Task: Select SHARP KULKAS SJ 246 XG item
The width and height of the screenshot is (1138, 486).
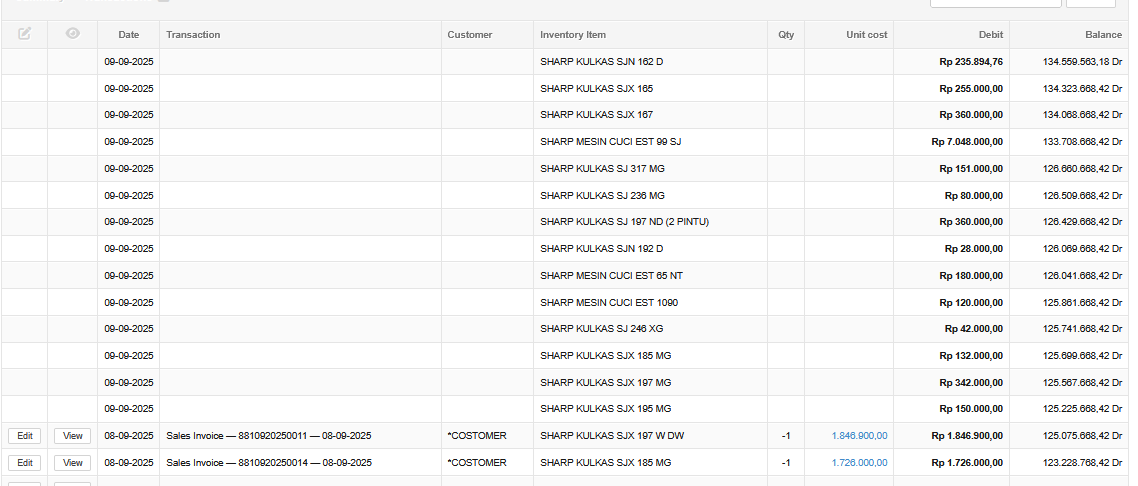Action: click(x=602, y=329)
